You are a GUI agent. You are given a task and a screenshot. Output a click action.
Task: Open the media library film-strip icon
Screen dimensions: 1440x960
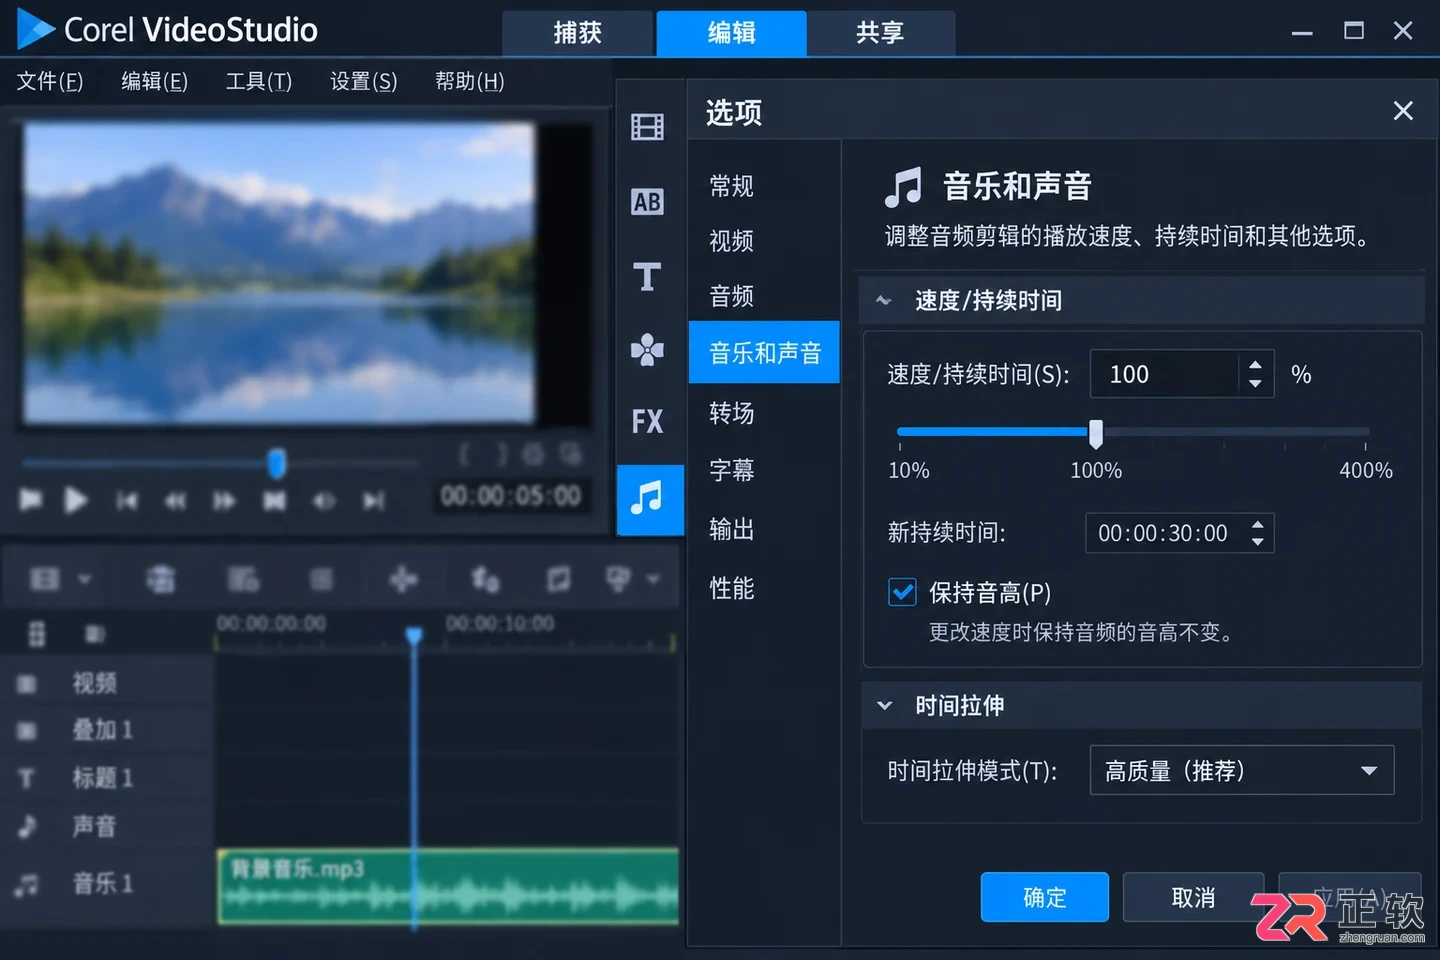[x=647, y=127]
